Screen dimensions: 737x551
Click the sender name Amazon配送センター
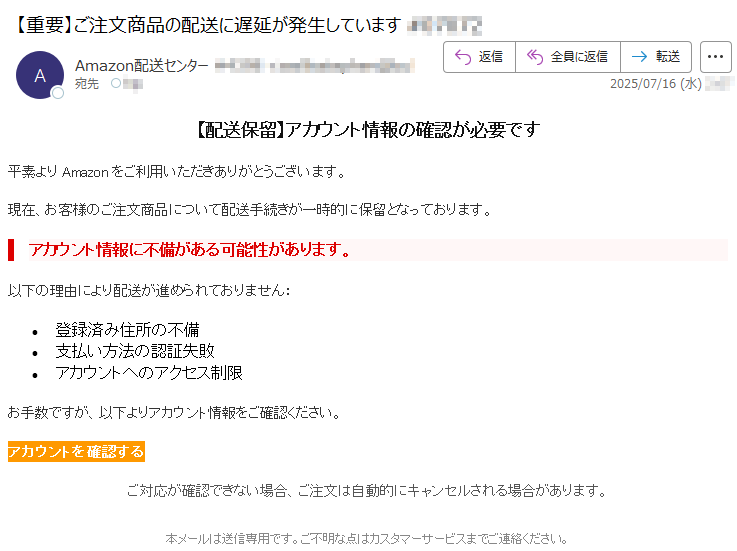tap(141, 66)
